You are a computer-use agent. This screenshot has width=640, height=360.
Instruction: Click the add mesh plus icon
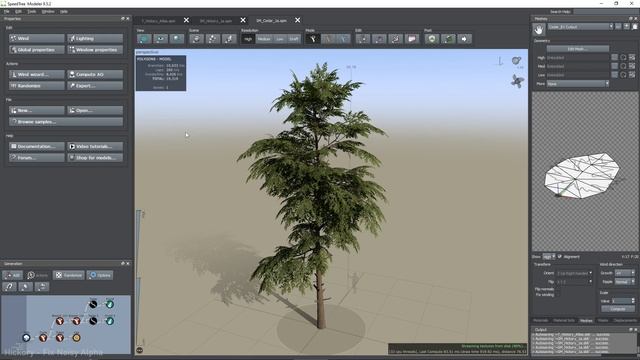627,27
